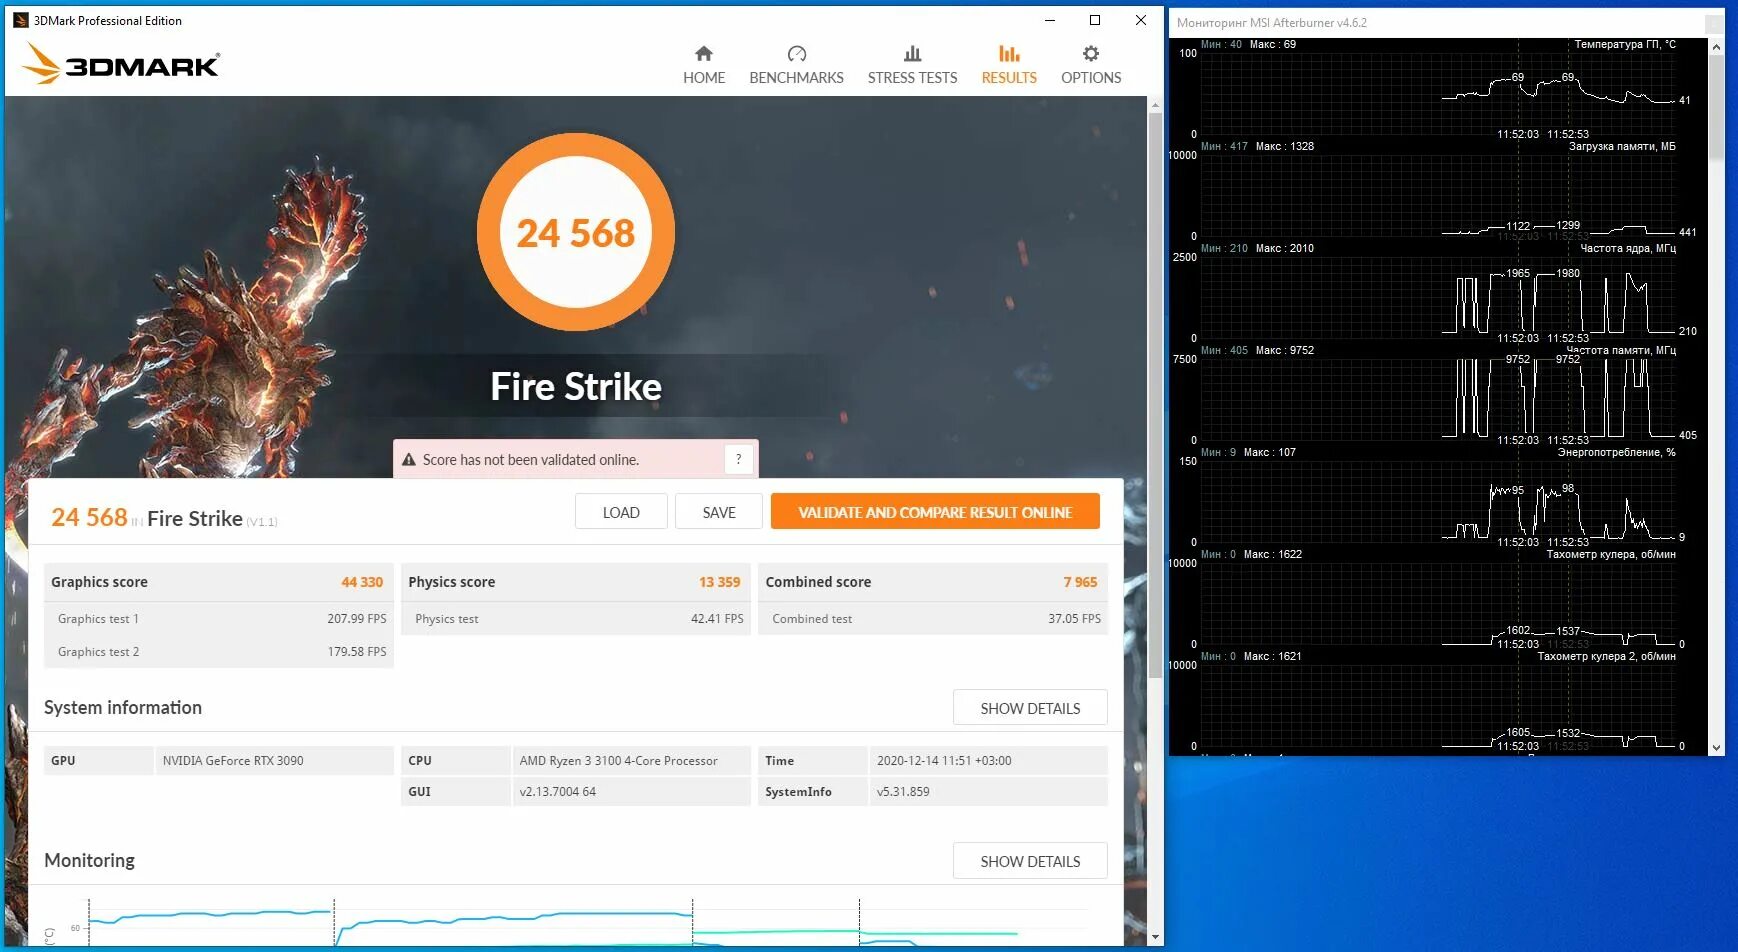Minimize the 3DMark window
Screen dimensions: 1738x952
coord(1050,20)
